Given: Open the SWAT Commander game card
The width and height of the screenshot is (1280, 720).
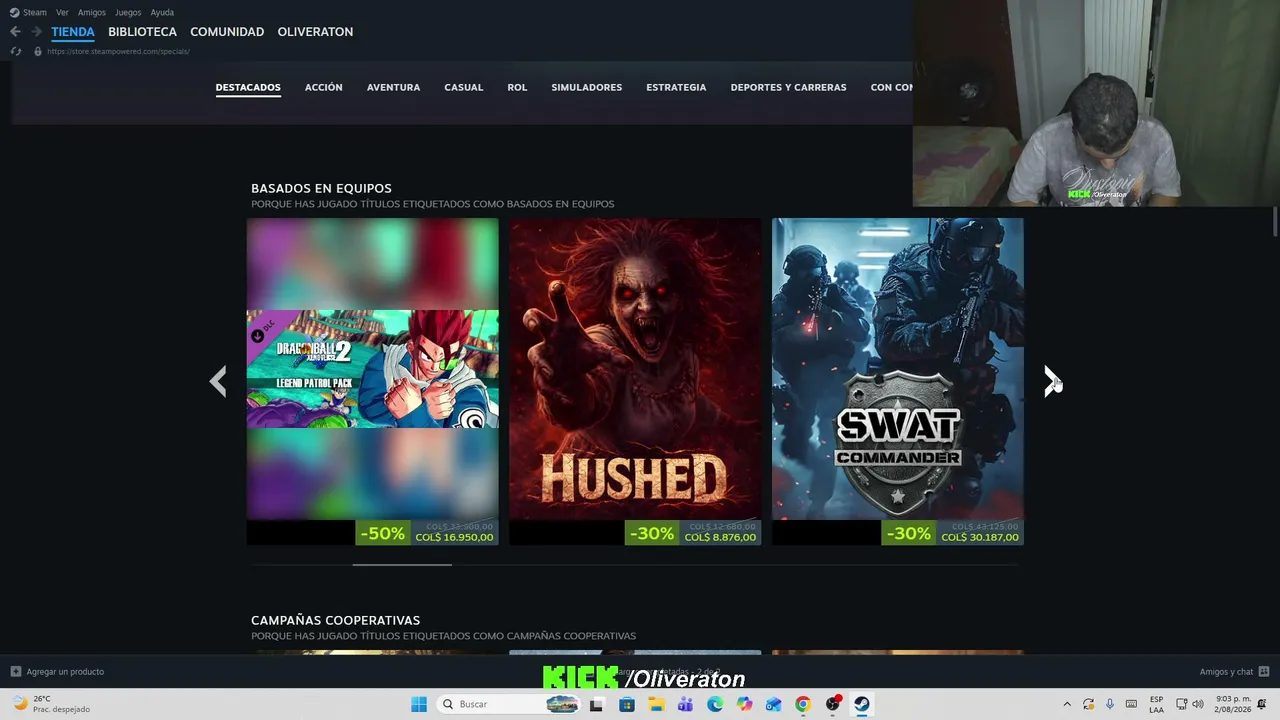Looking at the screenshot, I should pyautogui.click(x=898, y=368).
